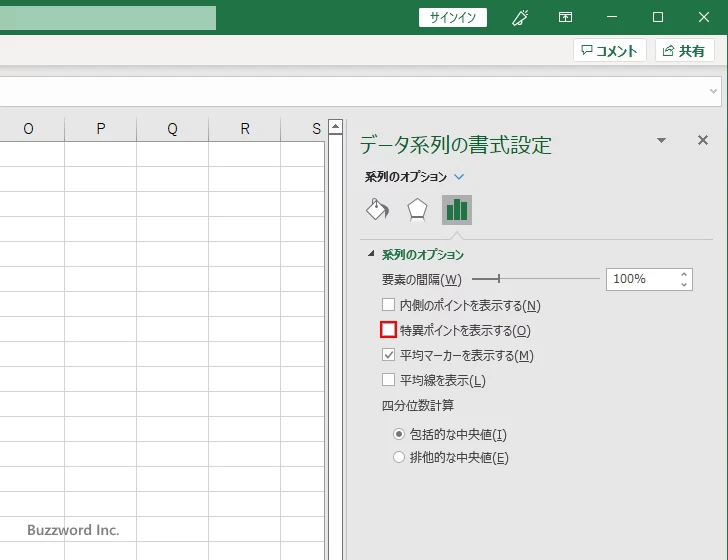The height and width of the screenshot is (560, 728).
Task: Open the ribbon display options icon
Action: pos(565,18)
